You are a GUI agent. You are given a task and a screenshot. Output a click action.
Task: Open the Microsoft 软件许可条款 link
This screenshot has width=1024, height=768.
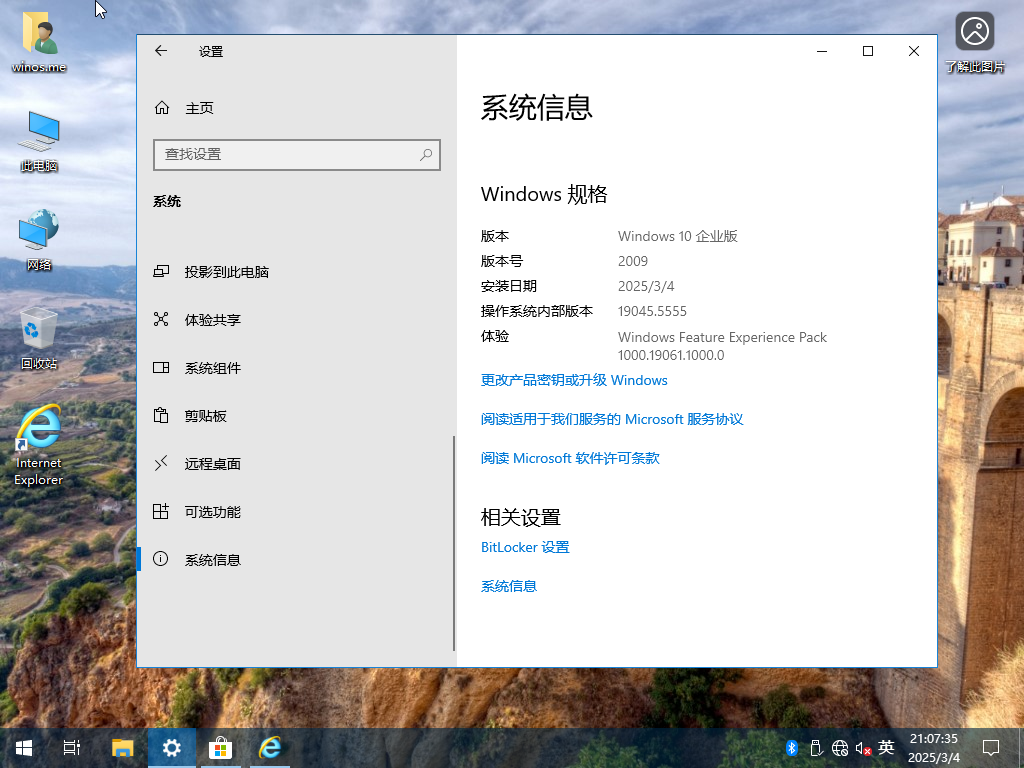pyautogui.click(x=570, y=458)
